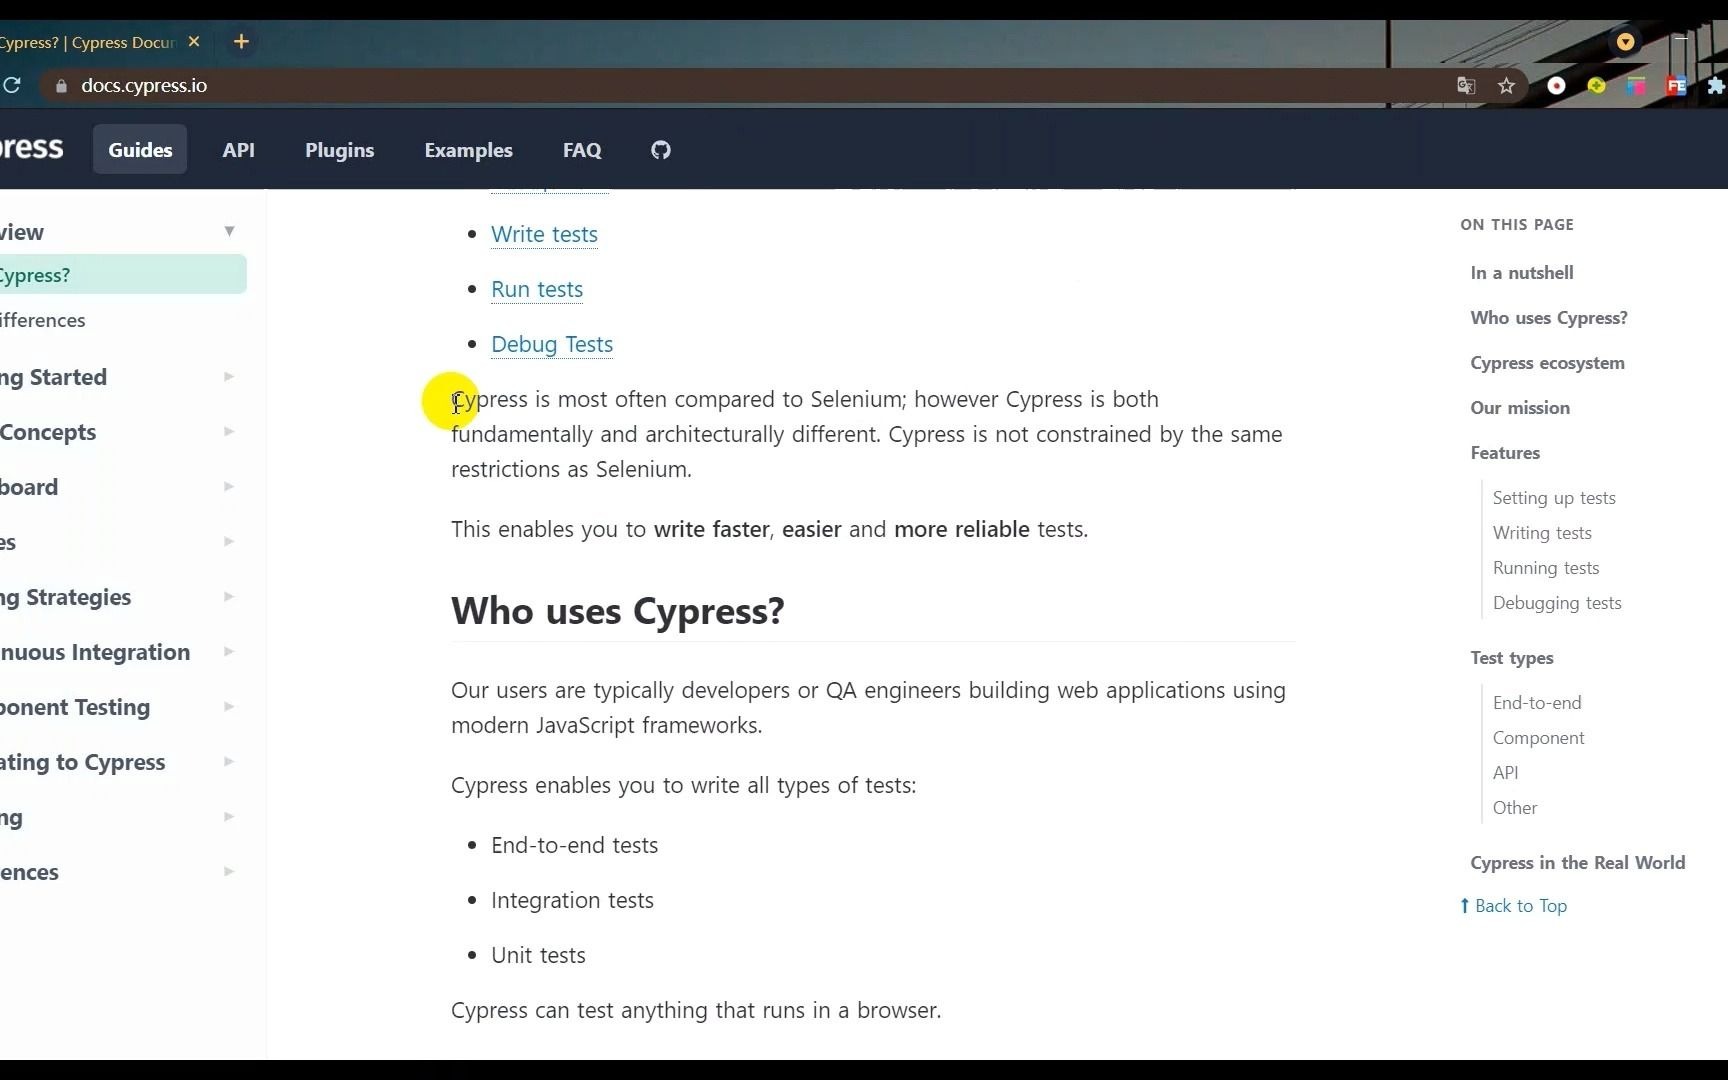The width and height of the screenshot is (1728, 1080).
Task: Expand the Core Concepts sidebar arrow
Action: (229, 432)
